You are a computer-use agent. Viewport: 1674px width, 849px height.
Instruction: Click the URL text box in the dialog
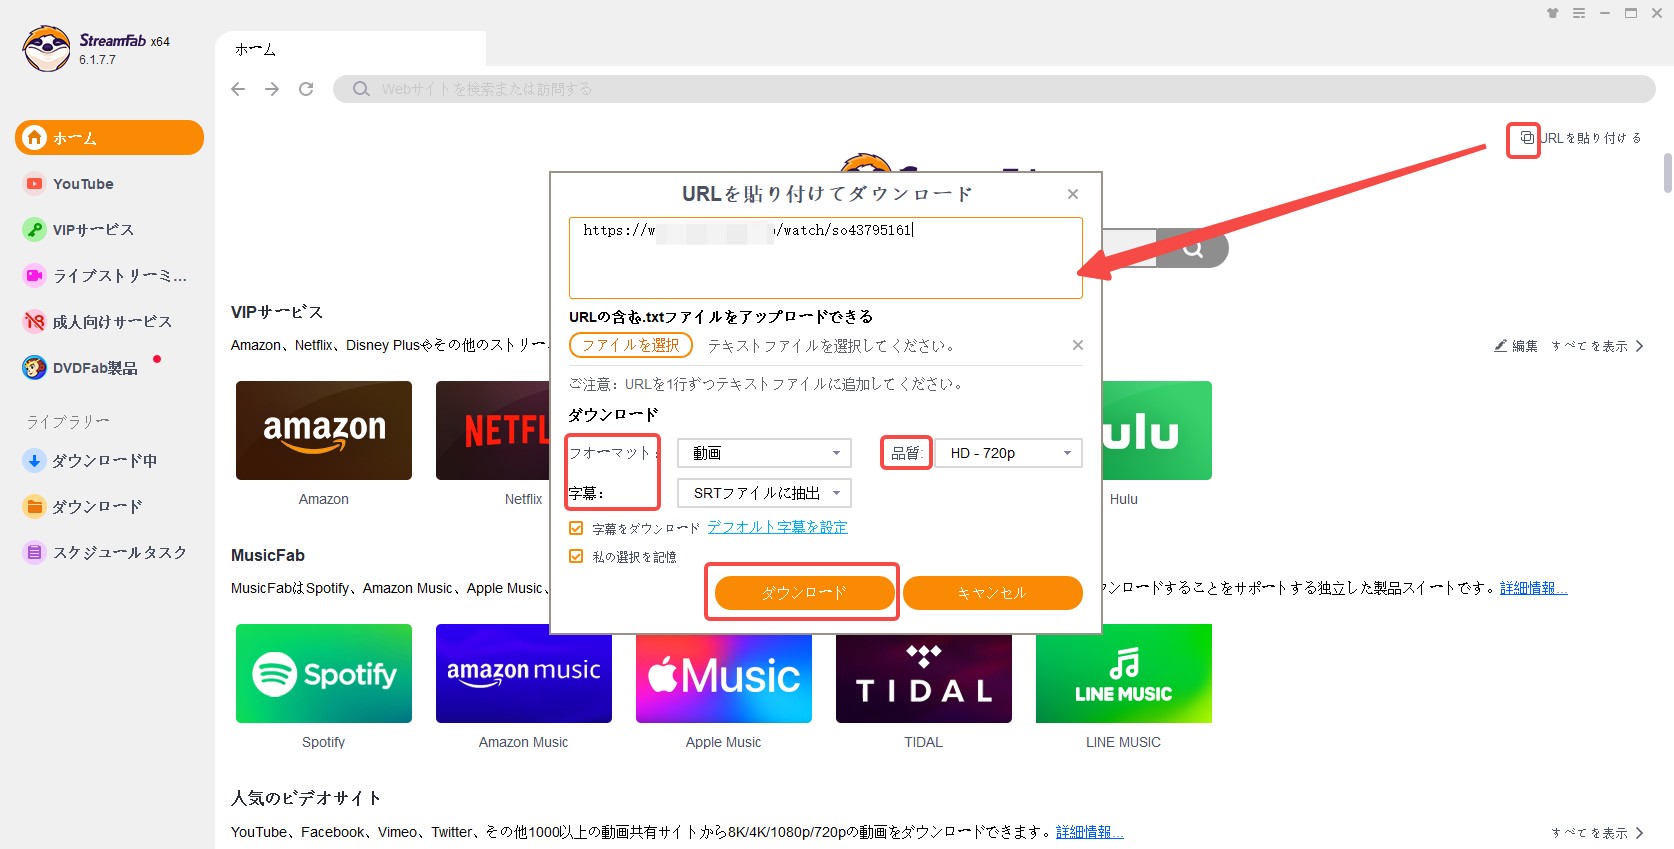tap(826, 258)
